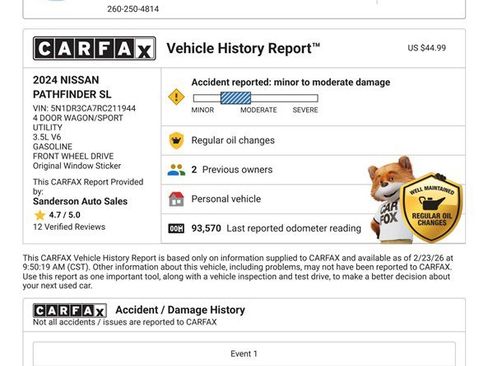Click the phone number 260-250-4814

[133, 9]
